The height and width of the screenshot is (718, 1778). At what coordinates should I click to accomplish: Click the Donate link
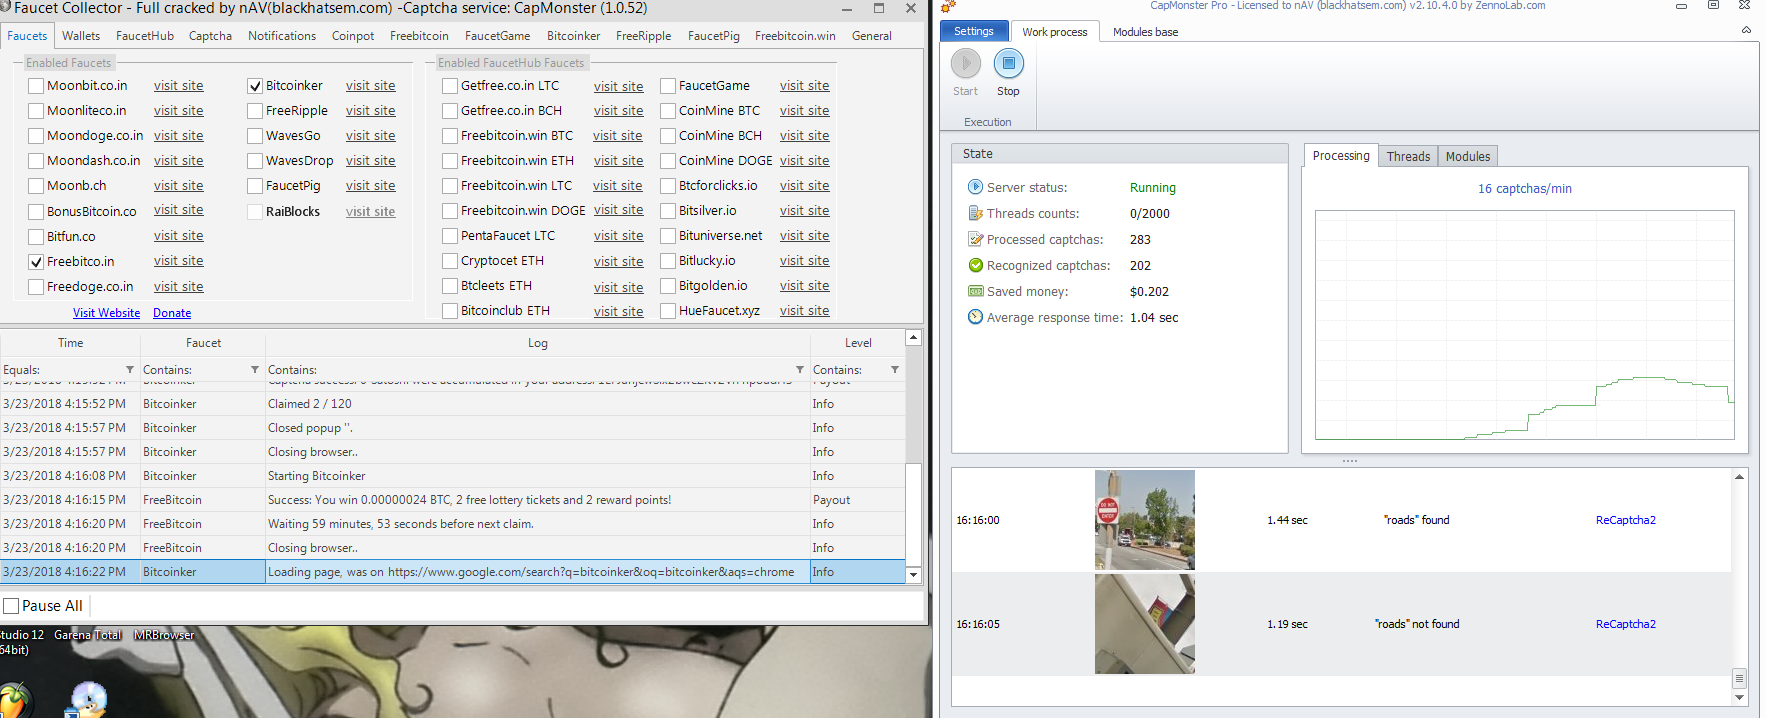172,313
